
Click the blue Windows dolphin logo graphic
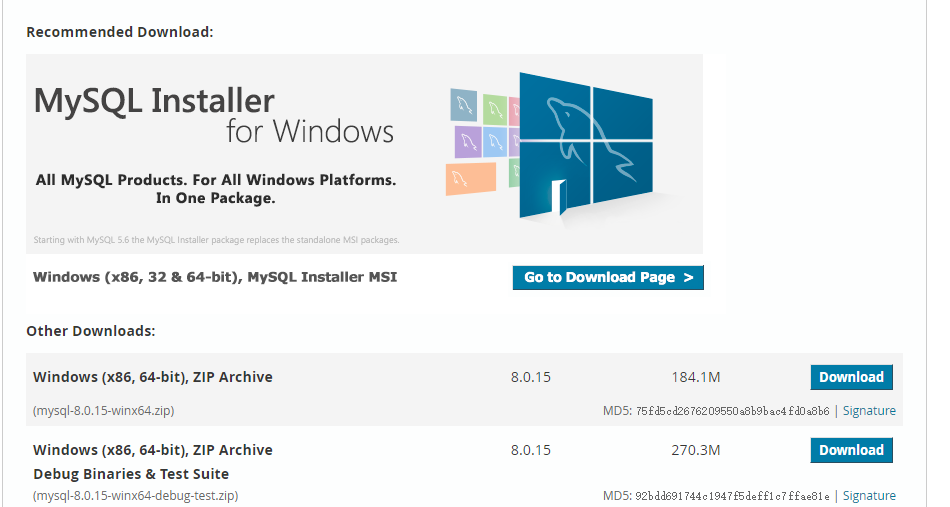pos(586,145)
